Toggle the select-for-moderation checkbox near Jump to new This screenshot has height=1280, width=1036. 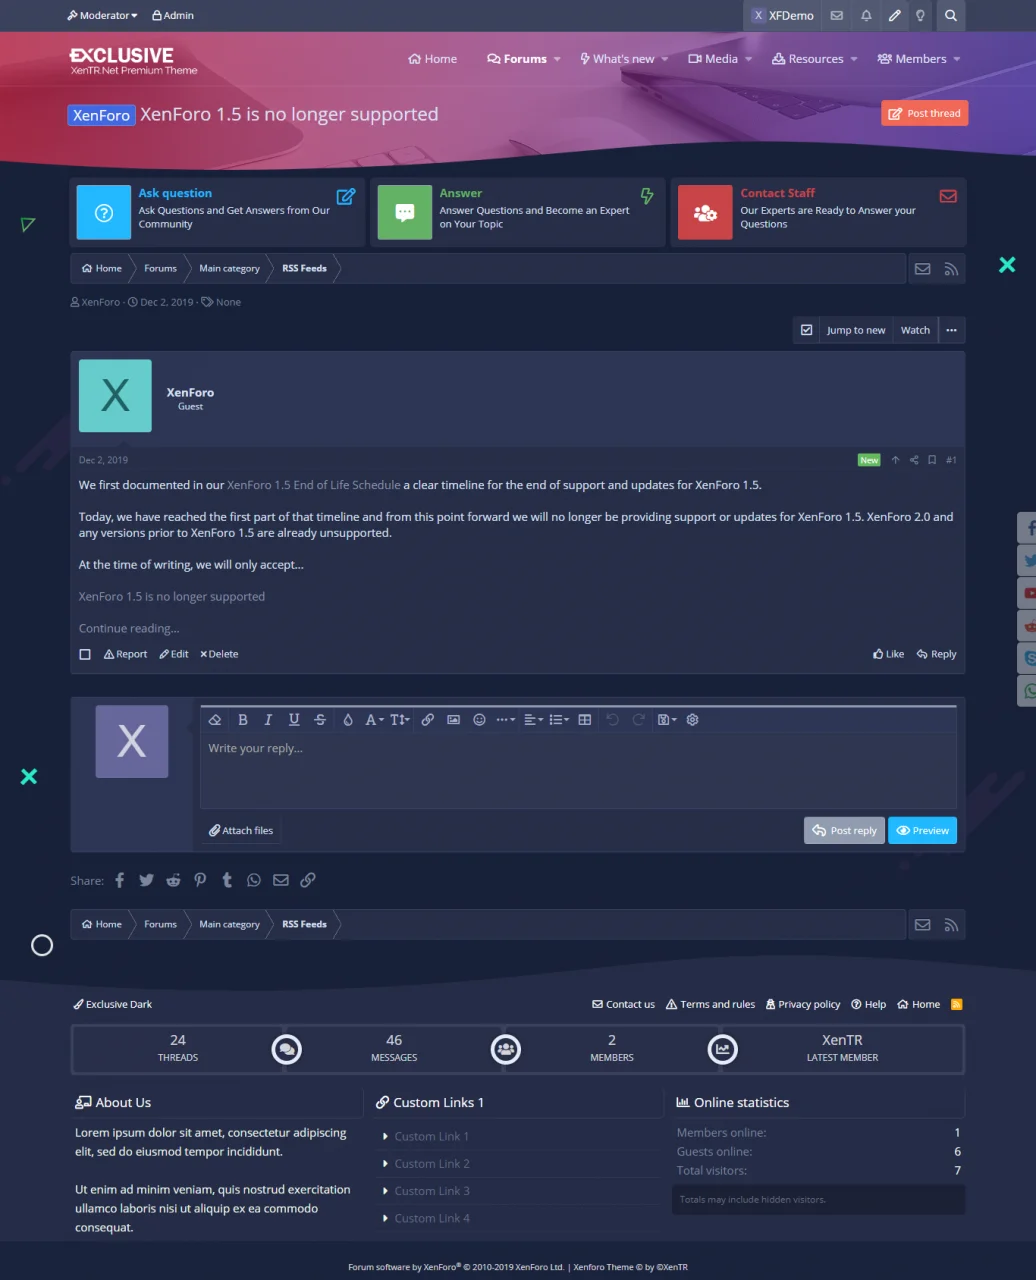click(x=807, y=330)
